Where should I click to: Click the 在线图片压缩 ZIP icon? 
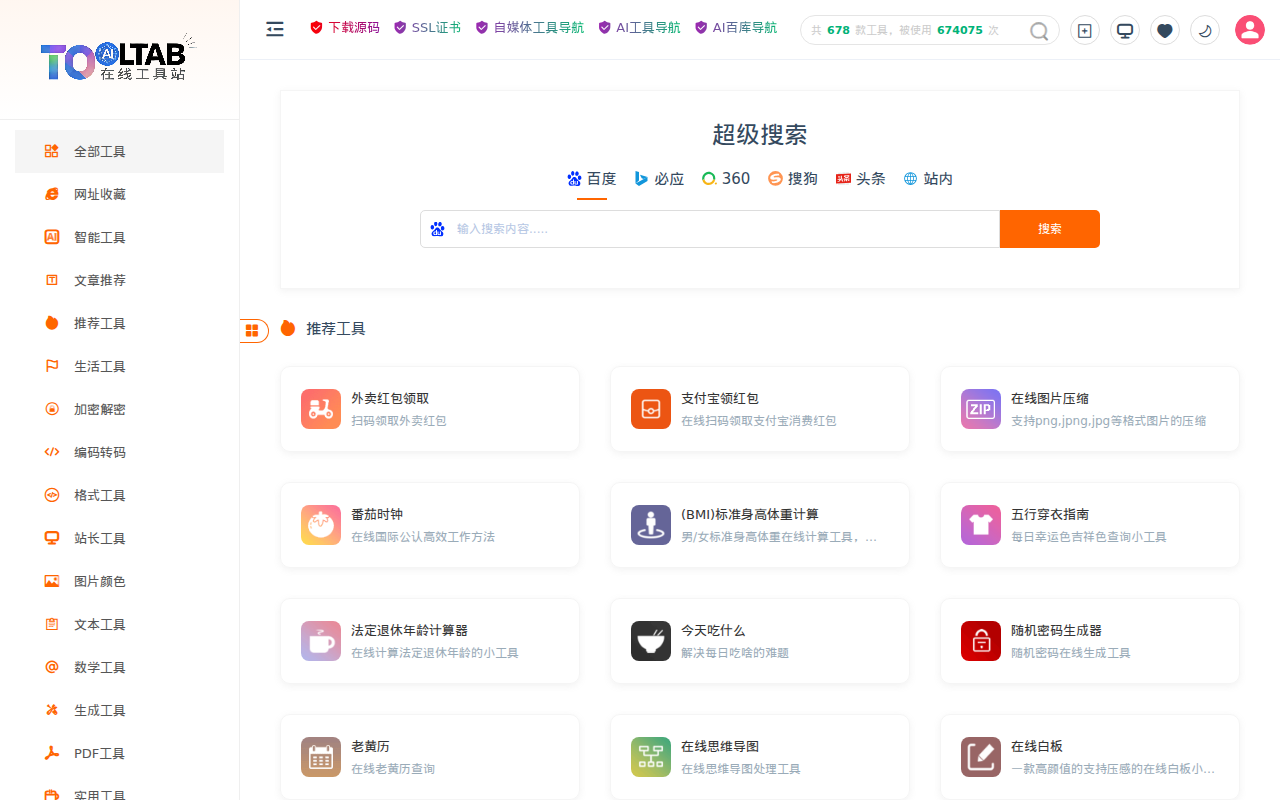980,409
